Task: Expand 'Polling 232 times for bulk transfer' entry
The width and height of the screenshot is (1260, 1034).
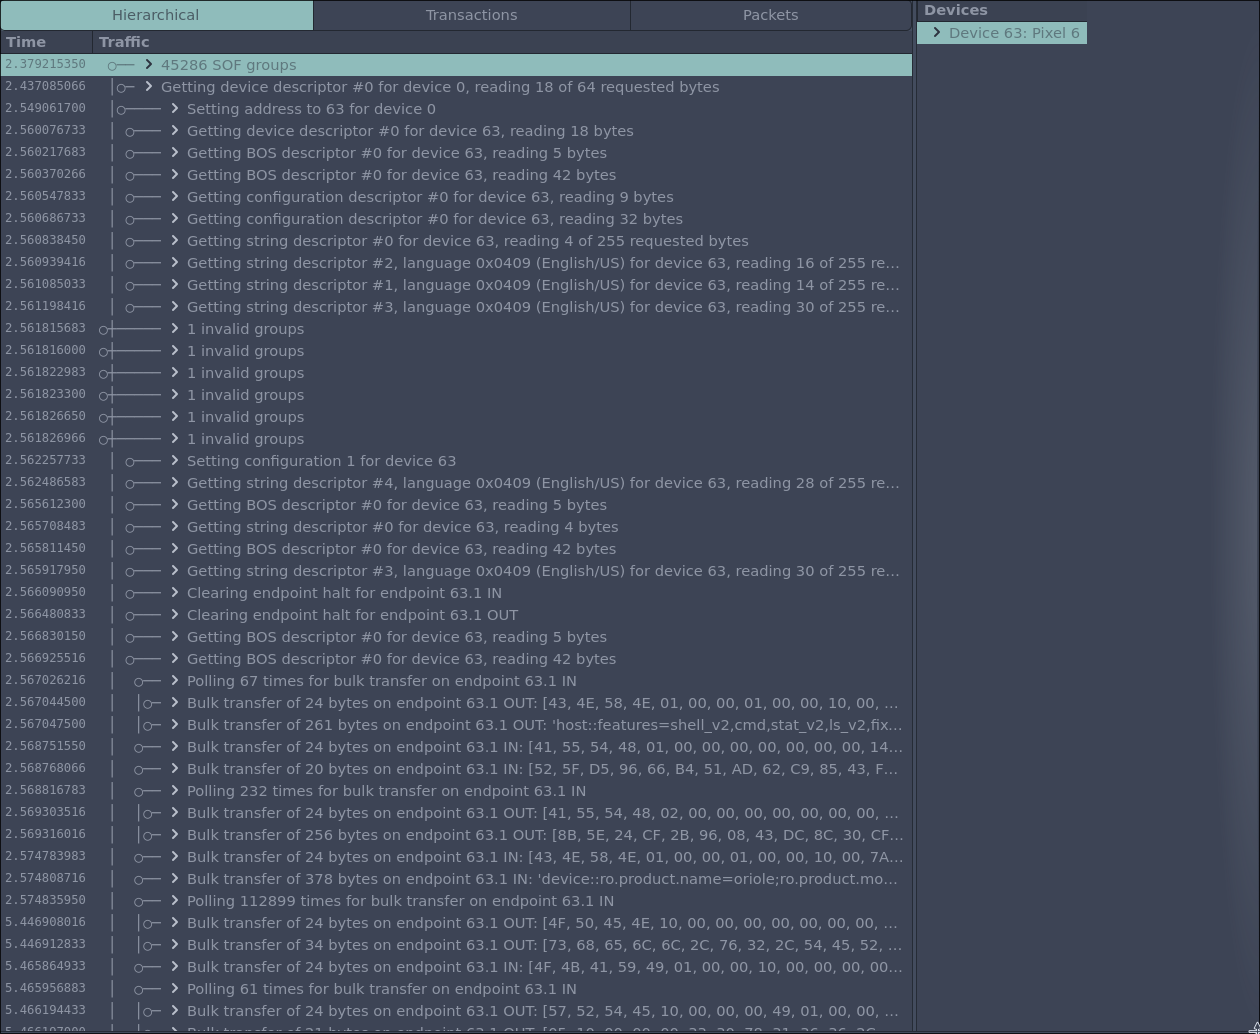Action: [x=174, y=790]
